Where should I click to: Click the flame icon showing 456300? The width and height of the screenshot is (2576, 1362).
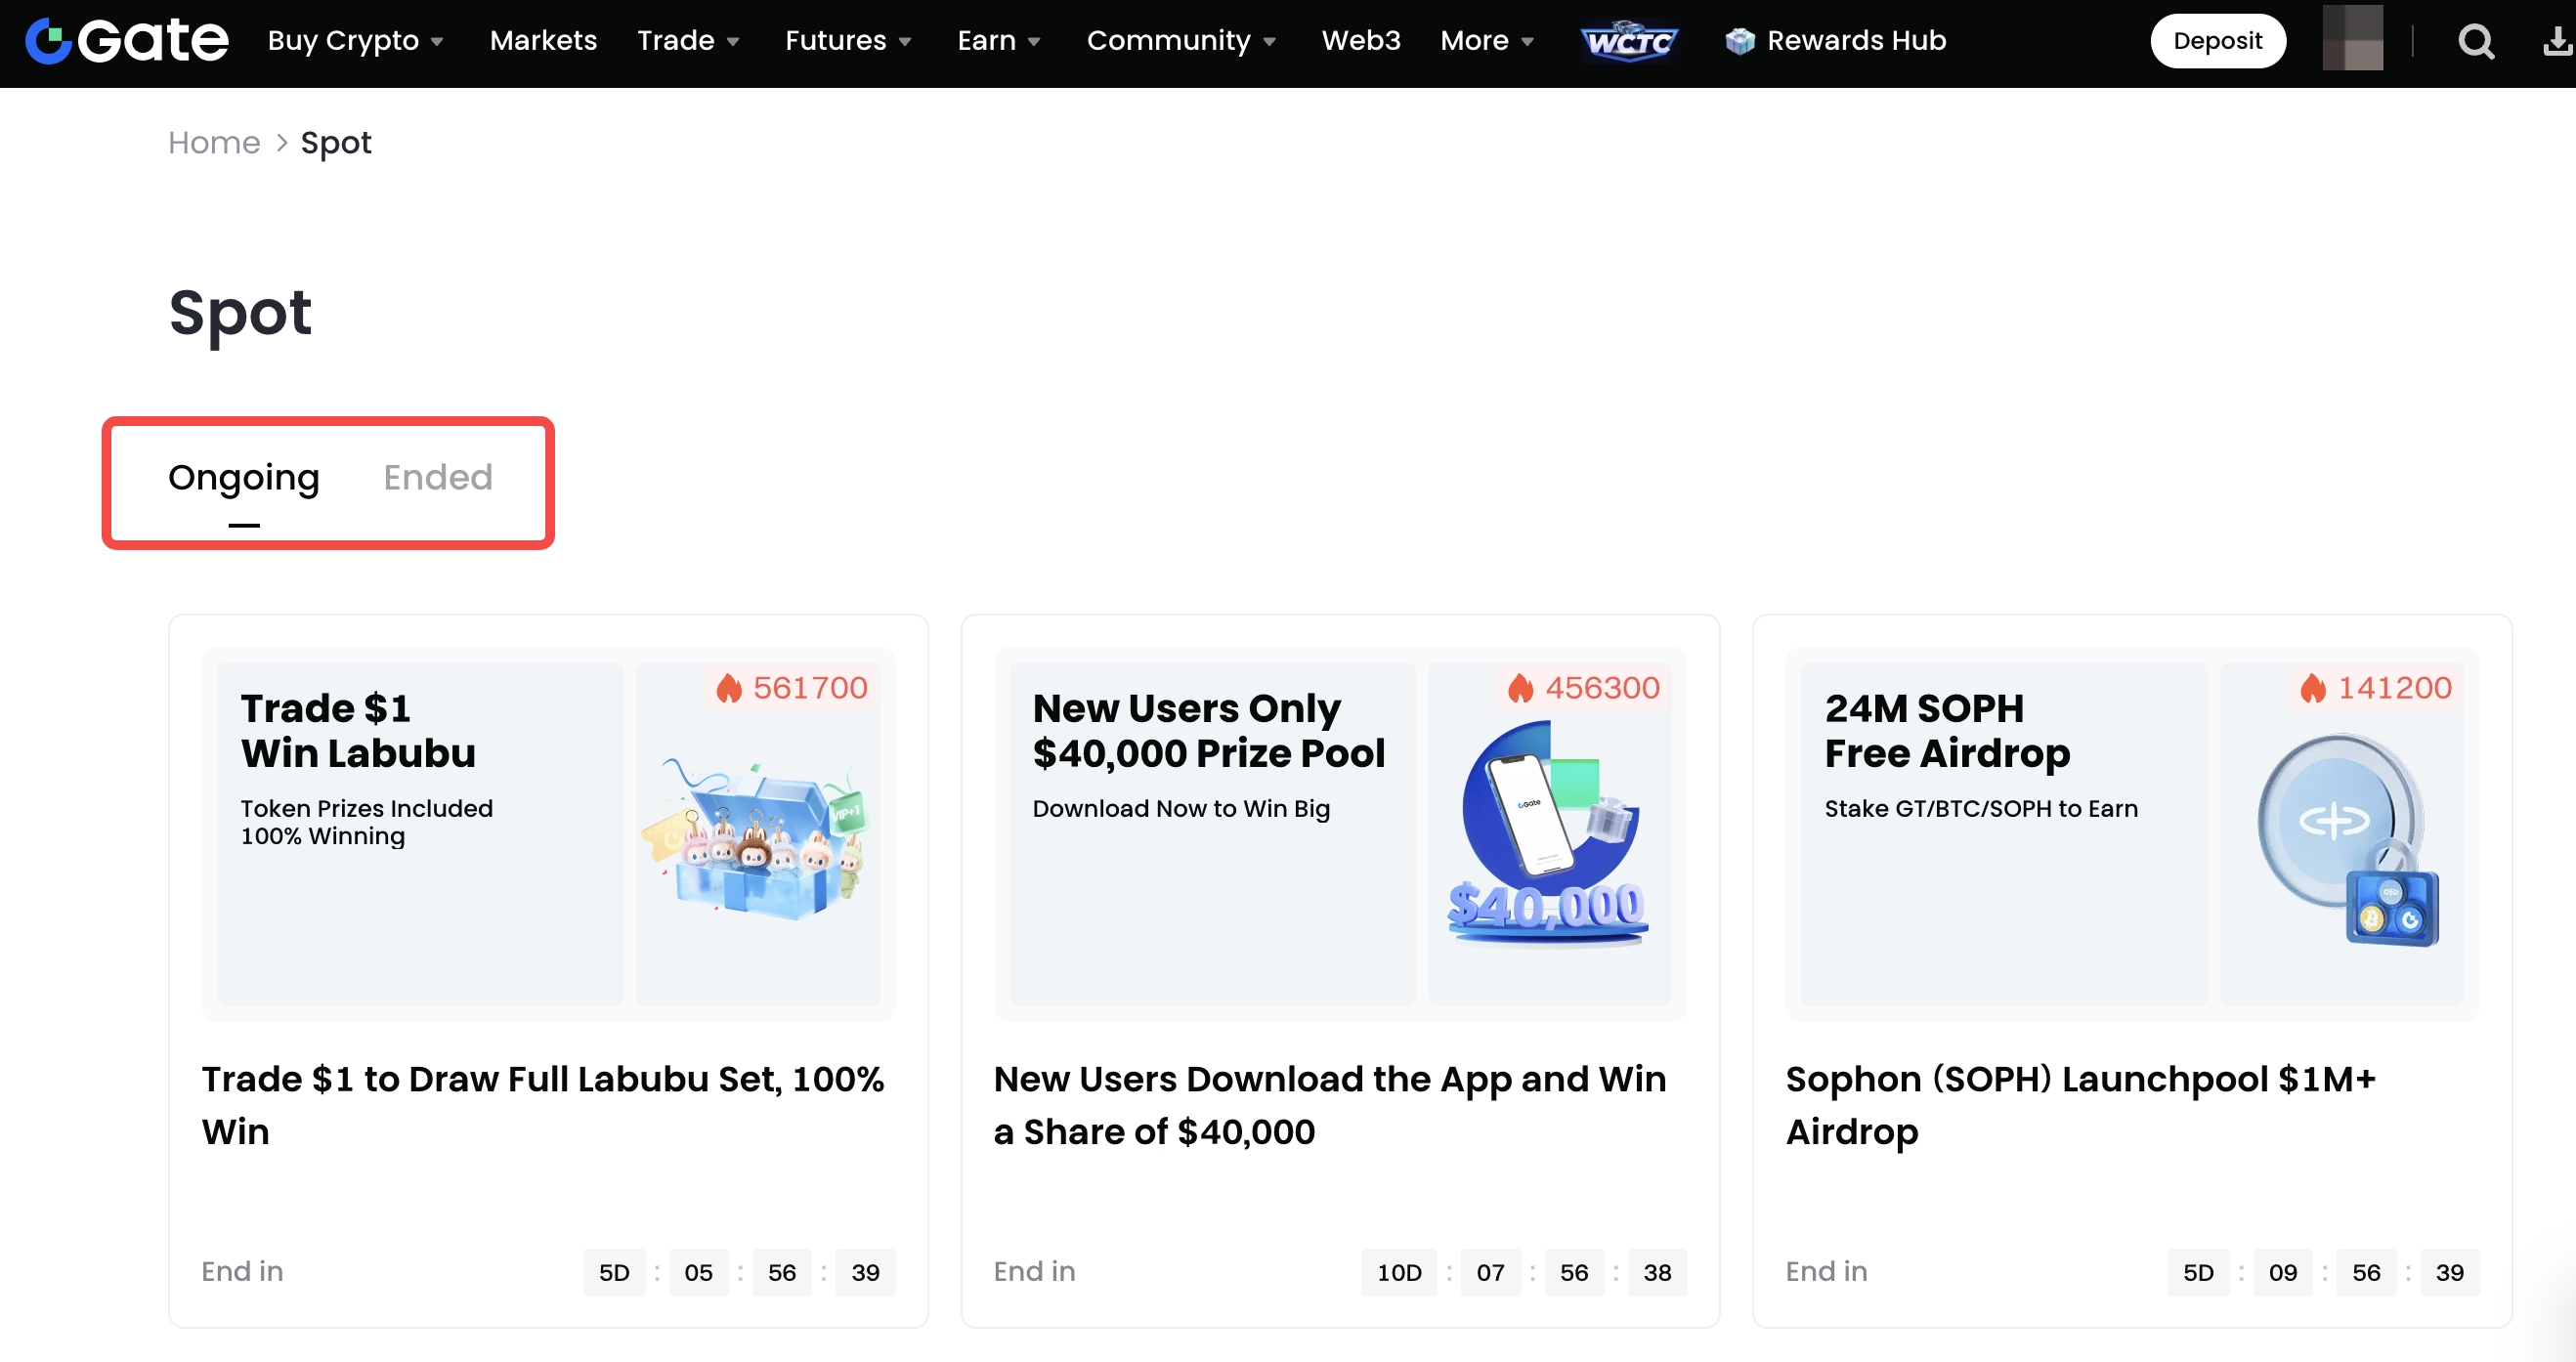coord(1521,688)
